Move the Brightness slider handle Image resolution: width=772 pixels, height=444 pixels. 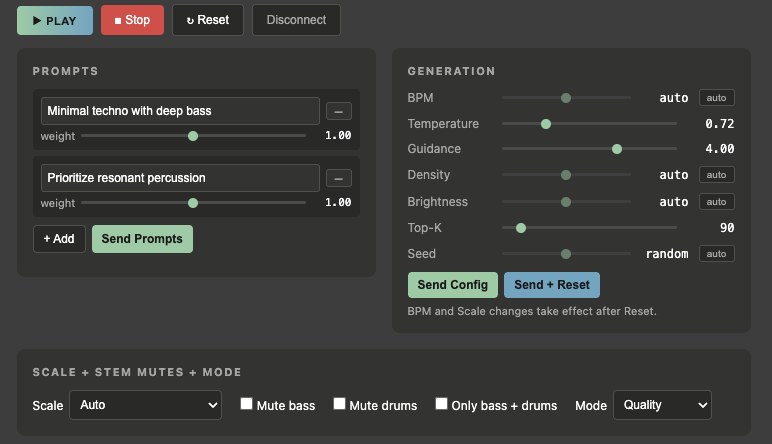point(566,202)
